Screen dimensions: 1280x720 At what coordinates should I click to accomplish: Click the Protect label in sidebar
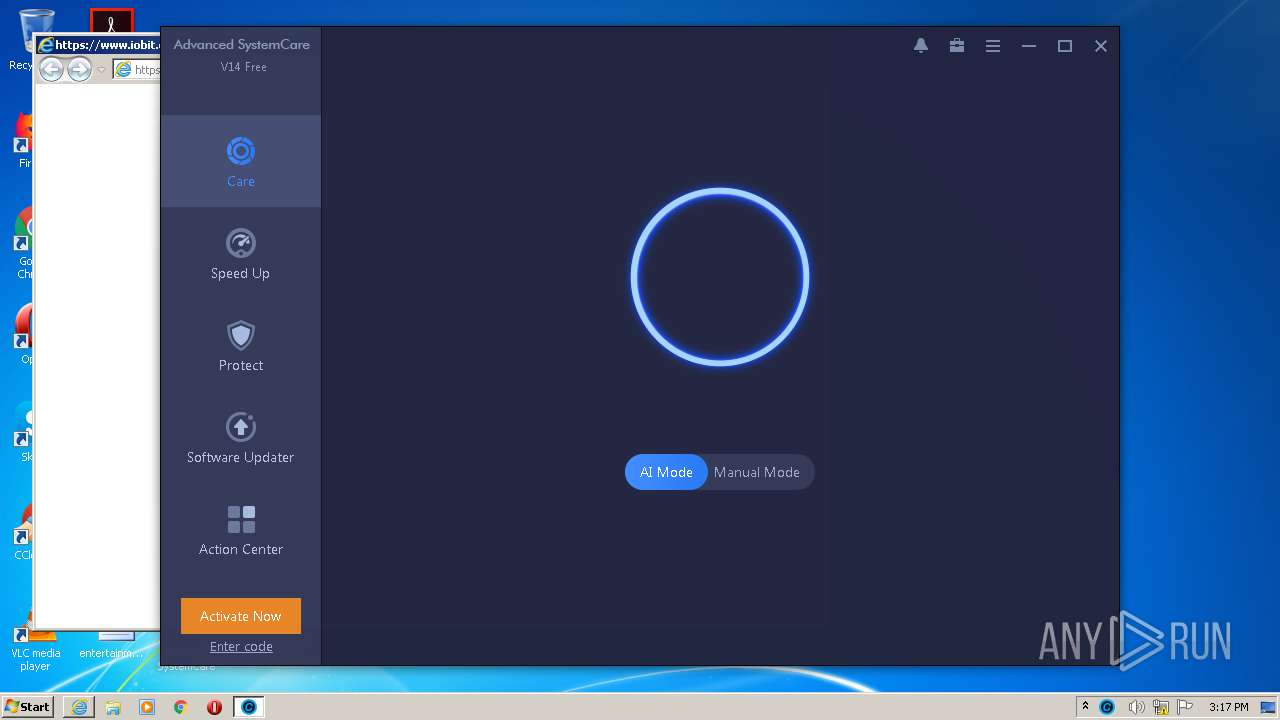tap(241, 365)
